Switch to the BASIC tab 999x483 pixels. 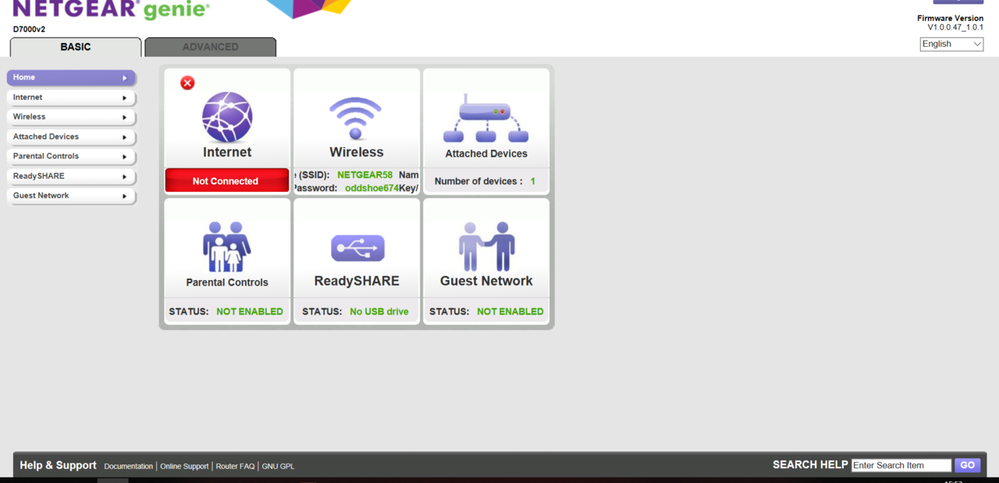[76, 47]
